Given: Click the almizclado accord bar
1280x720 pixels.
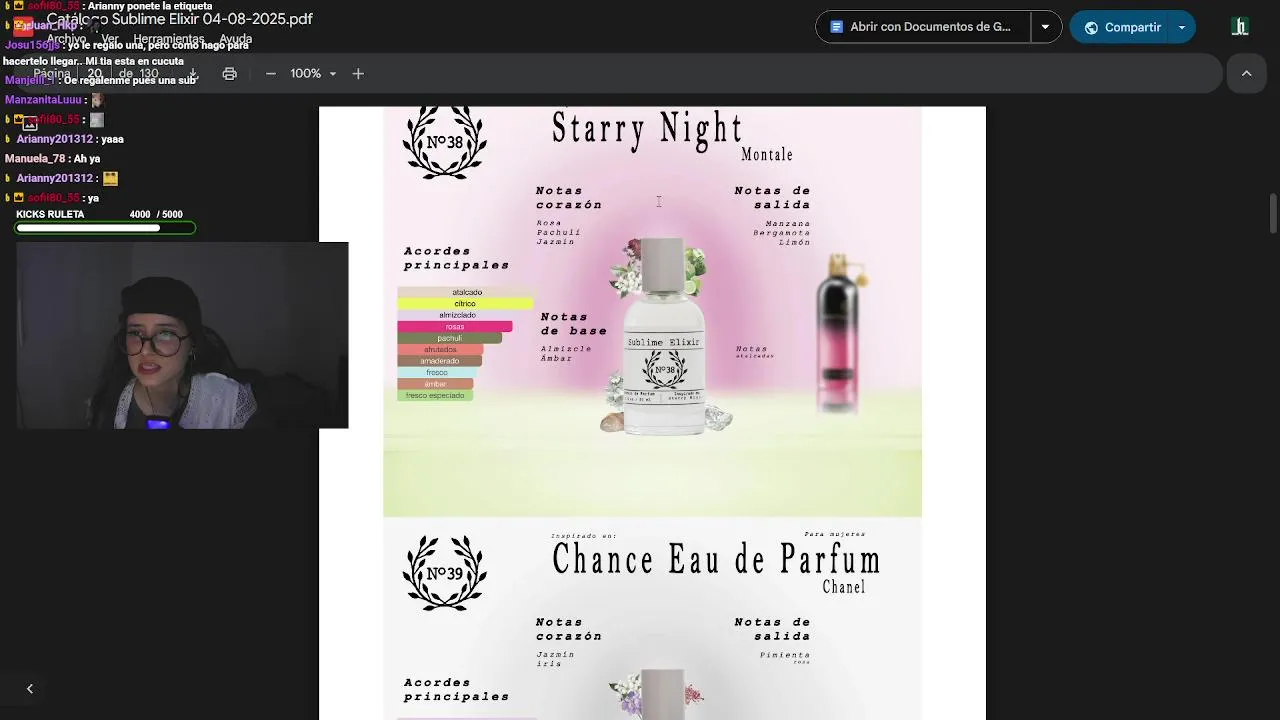Looking at the screenshot, I should (x=457, y=315).
